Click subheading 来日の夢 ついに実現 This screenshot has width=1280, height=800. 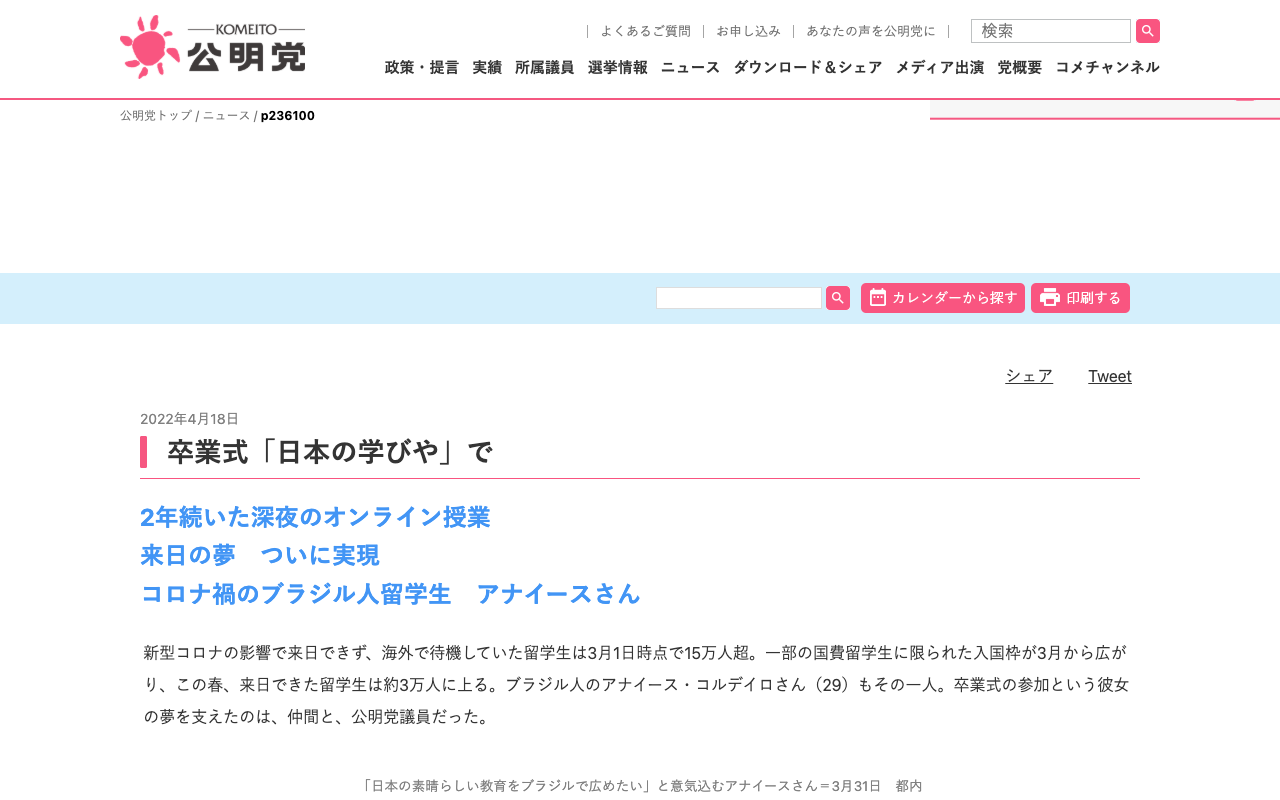point(260,555)
